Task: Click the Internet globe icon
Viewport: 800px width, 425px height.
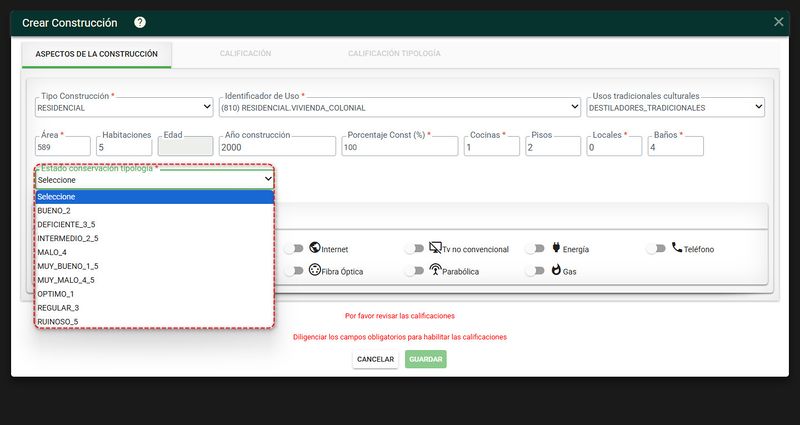Action: point(315,247)
